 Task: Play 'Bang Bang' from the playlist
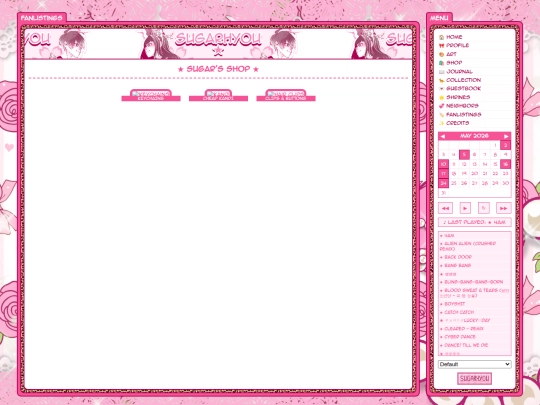(x=457, y=266)
